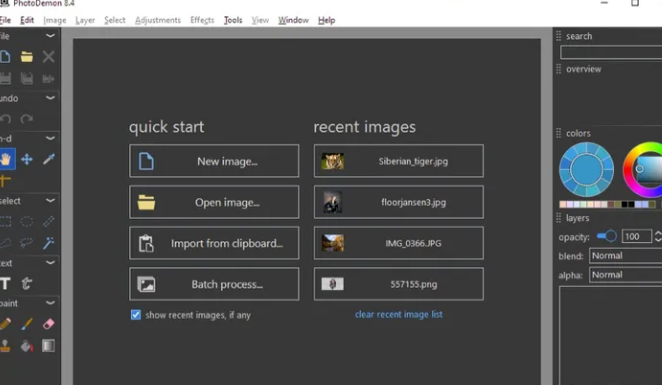Select the Paint bucket fill tool
The height and width of the screenshot is (385, 662).
coord(27,346)
